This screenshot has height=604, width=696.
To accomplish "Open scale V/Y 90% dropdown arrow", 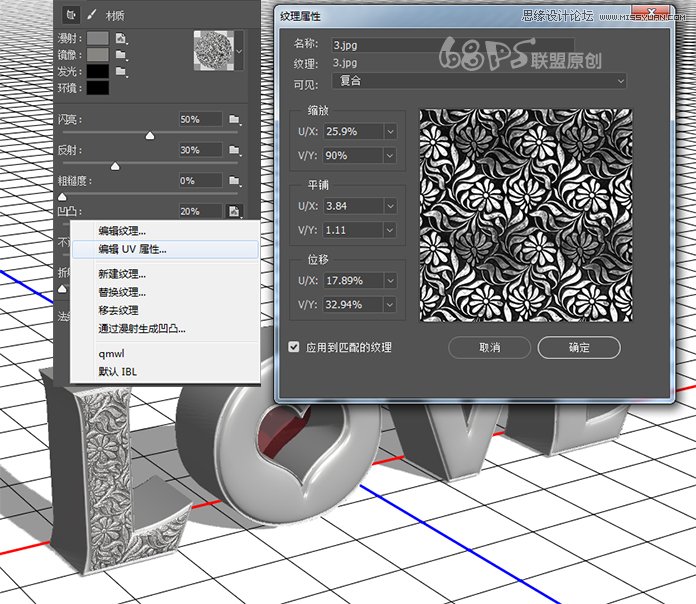I will pyautogui.click(x=390, y=155).
